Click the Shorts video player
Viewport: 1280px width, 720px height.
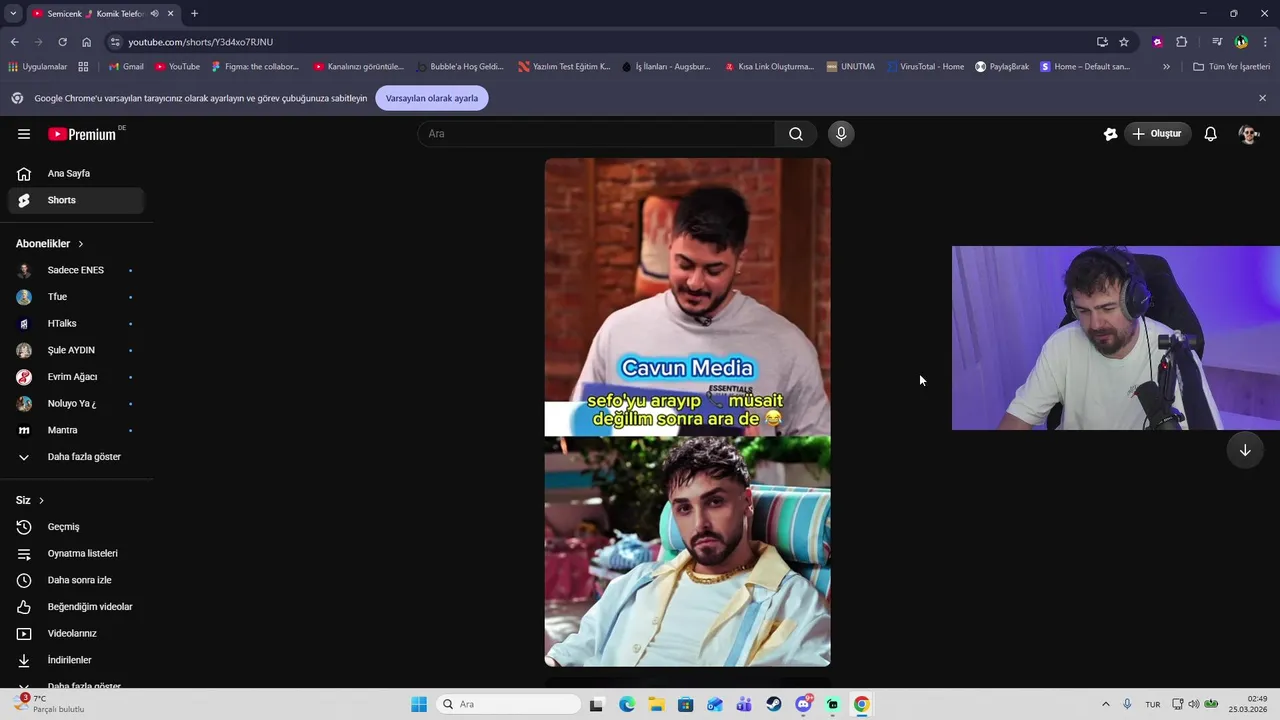[687, 412]
